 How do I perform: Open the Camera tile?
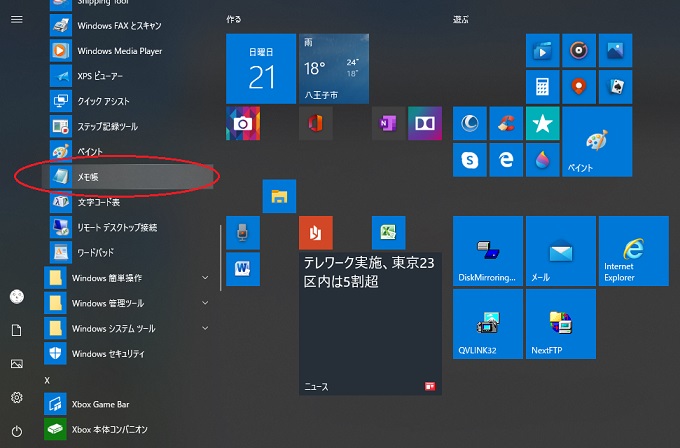[243, 123]
